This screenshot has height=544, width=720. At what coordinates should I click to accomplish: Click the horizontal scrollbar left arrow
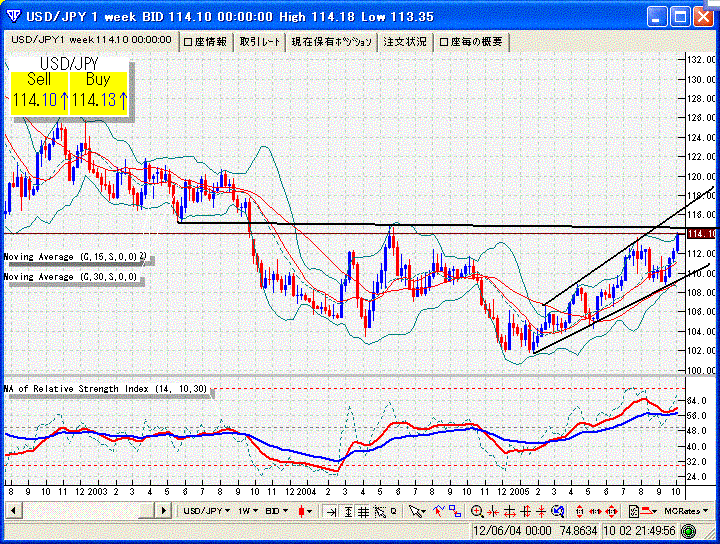coord(13,511)
